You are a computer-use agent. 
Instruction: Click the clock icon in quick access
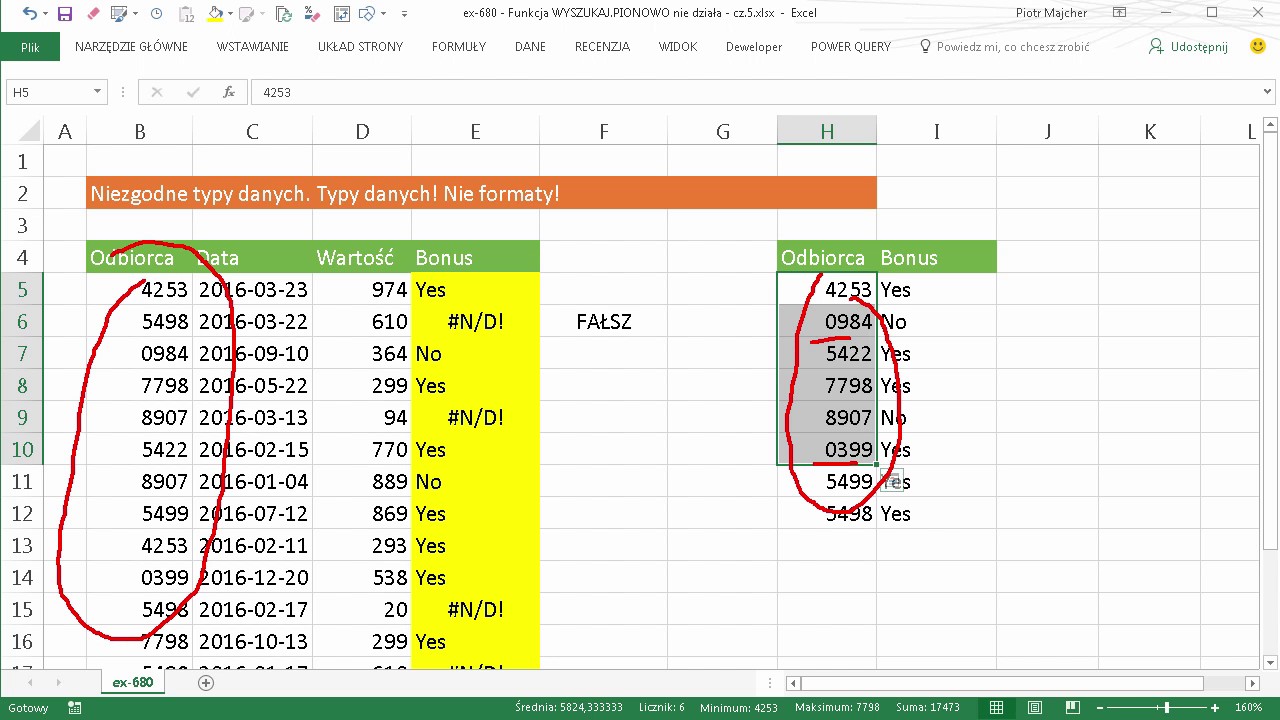156,14
